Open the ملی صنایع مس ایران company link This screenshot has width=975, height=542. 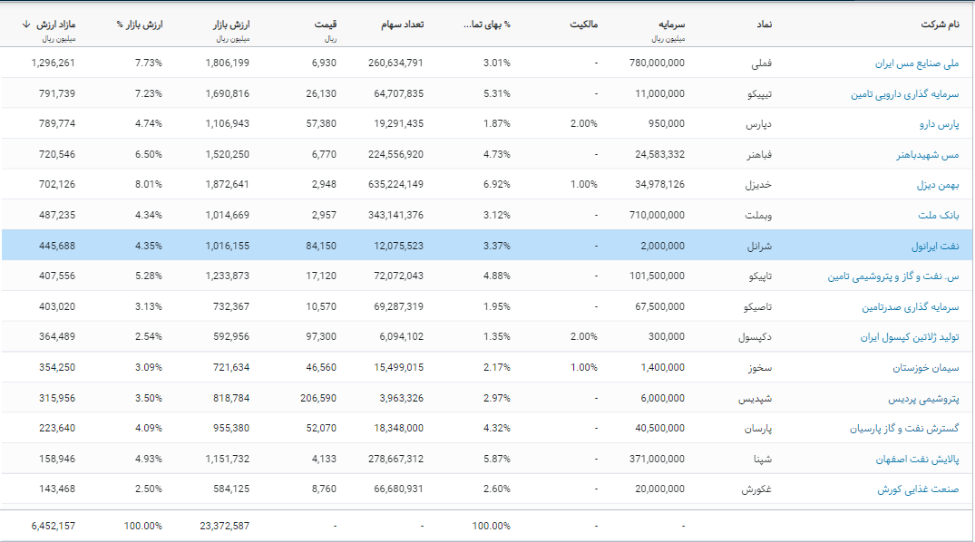pos(916,63)
